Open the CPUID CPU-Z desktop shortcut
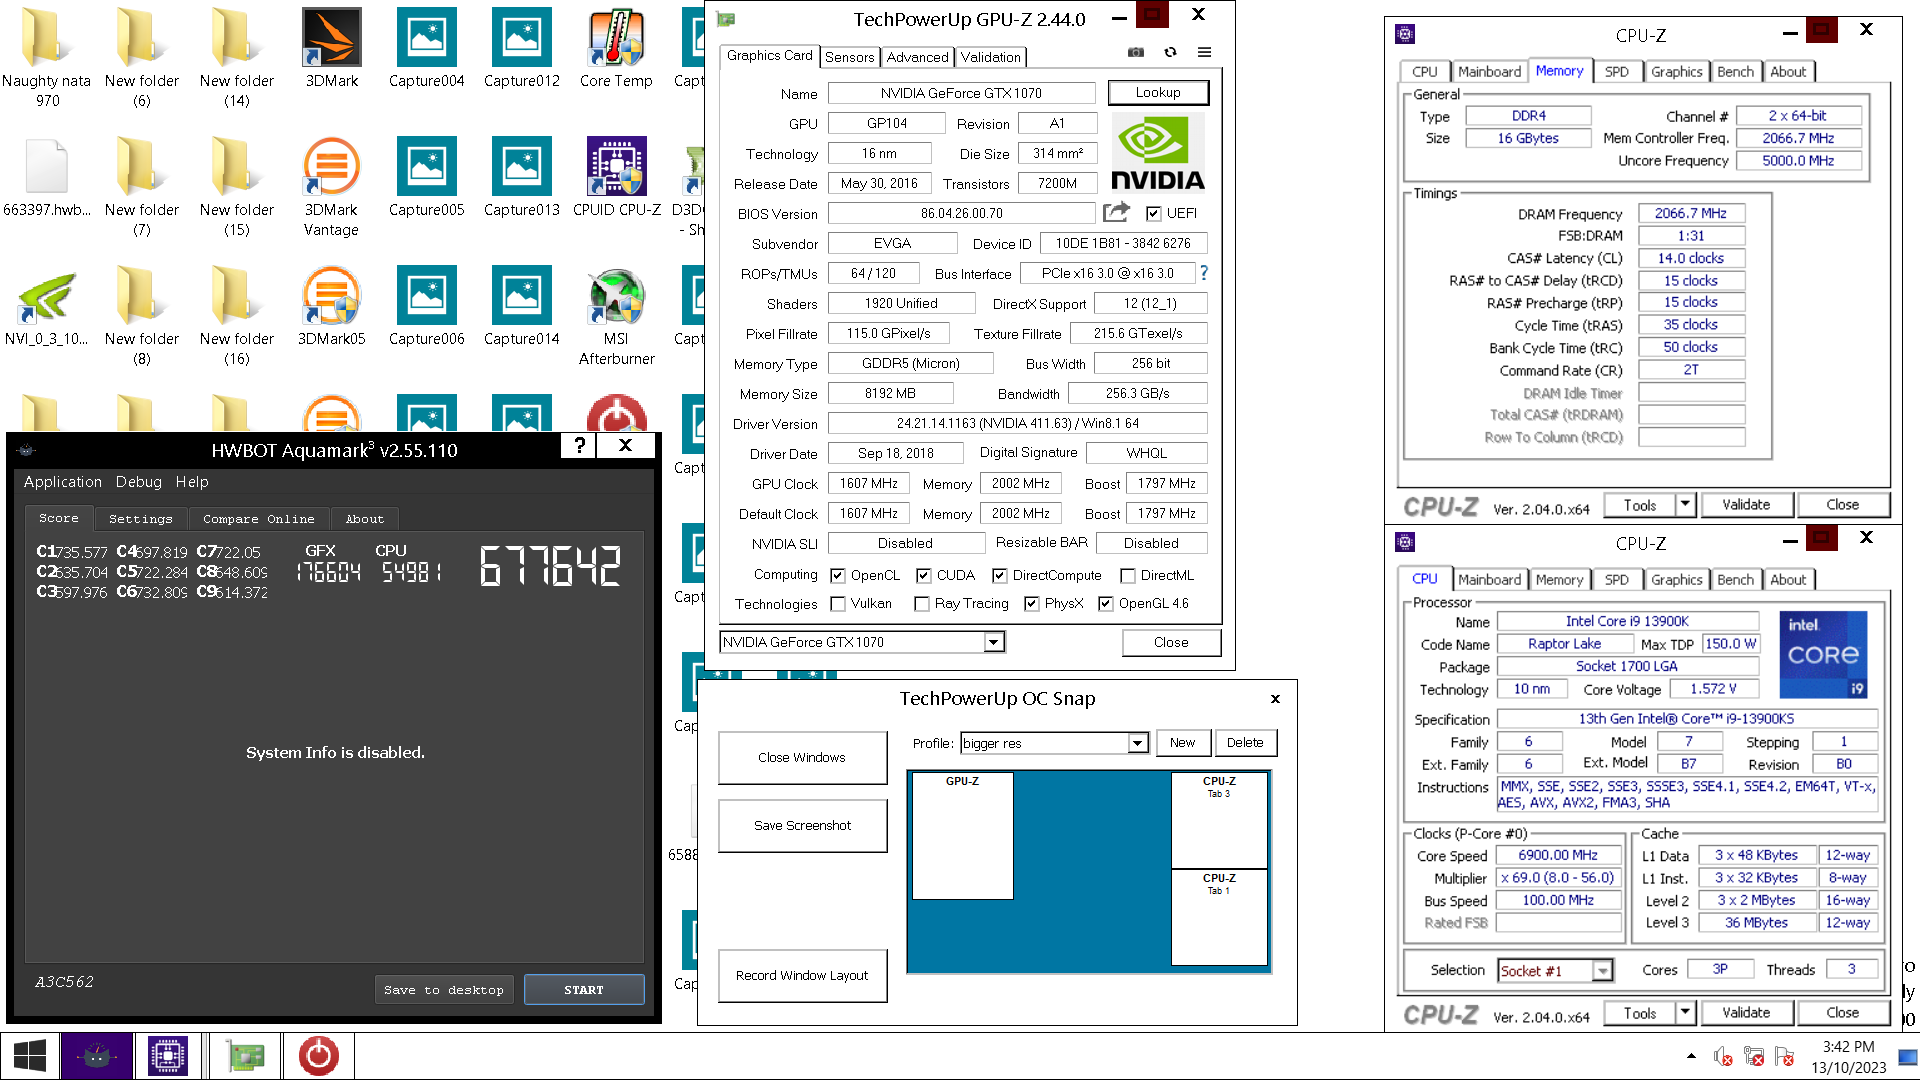Screen dimensions: 1920x1080 [x=616, y=177]
